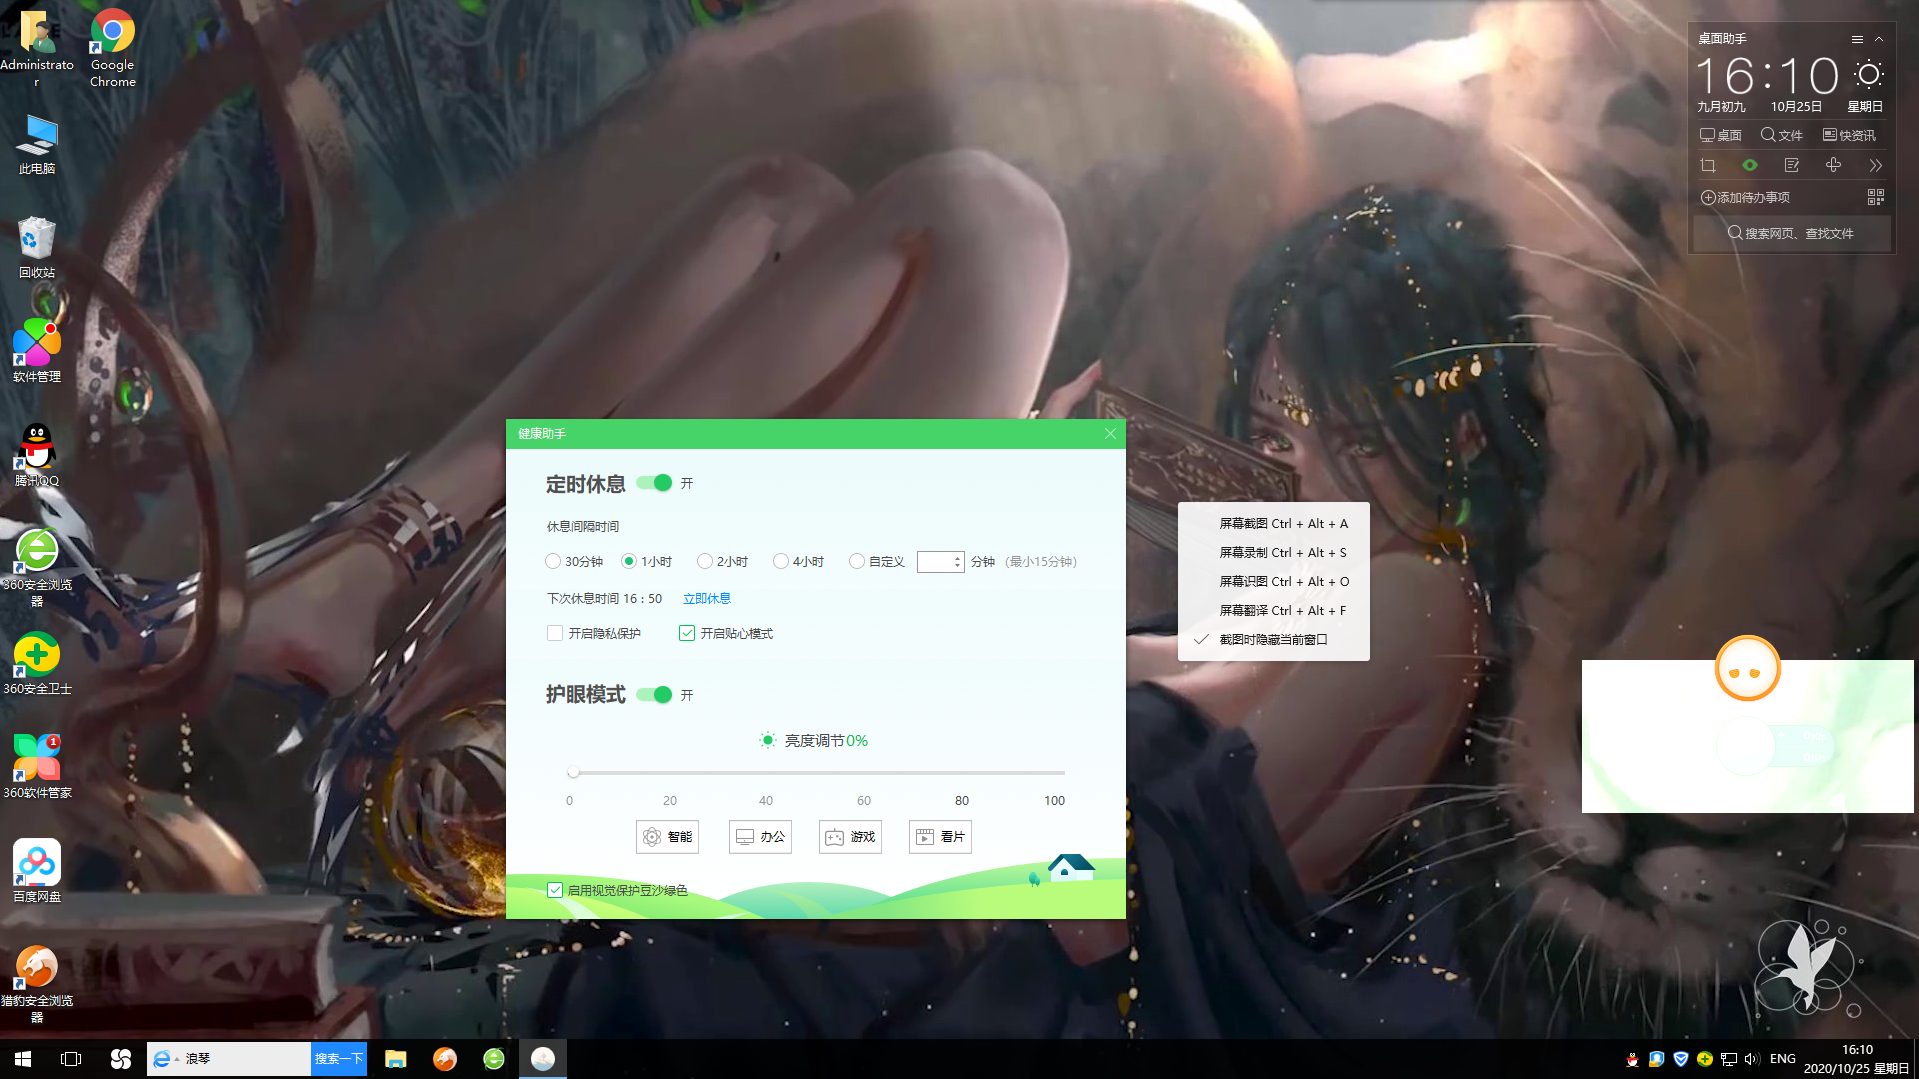Image resolution: width=1919 pixels, height=1079 pixels.
Task: Open the 软件管理 desktop icon
Action: (37, 351)
